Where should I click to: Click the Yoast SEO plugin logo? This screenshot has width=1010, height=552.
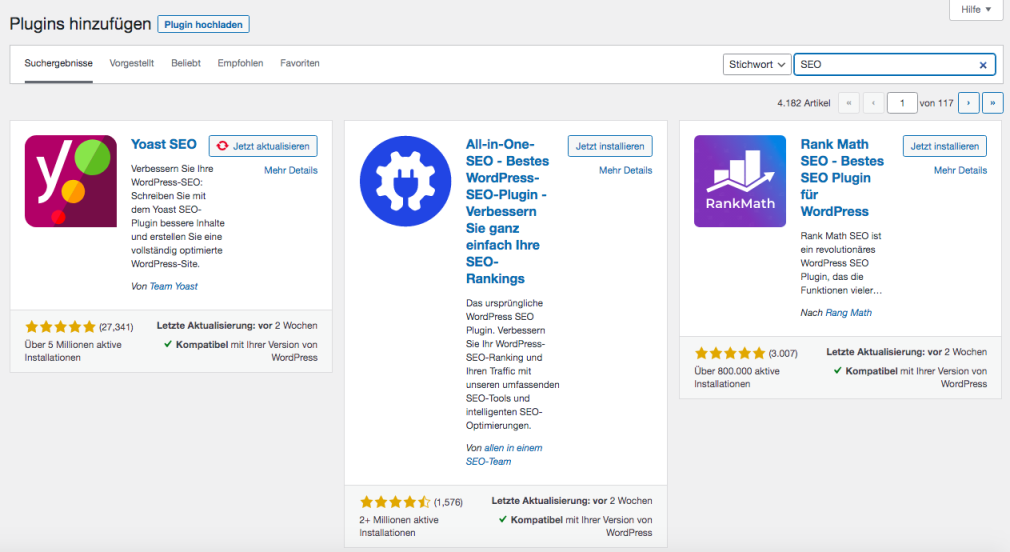pyautogui.click(x=71, y=181)
